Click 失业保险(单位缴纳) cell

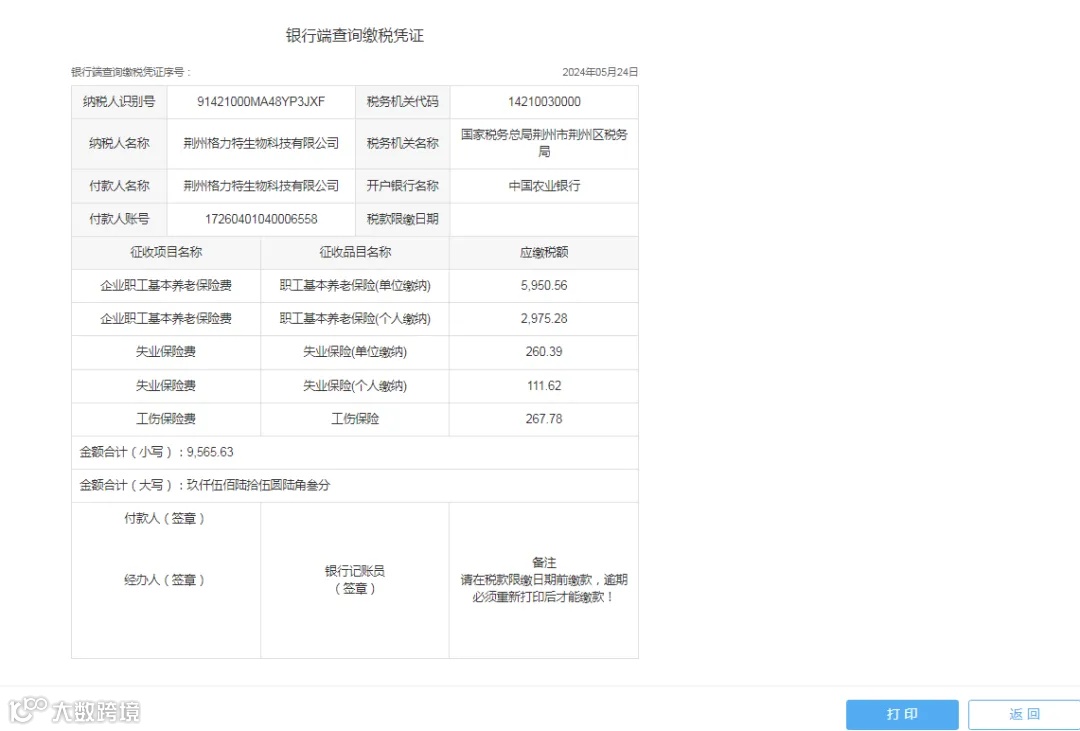pos(355,352)
